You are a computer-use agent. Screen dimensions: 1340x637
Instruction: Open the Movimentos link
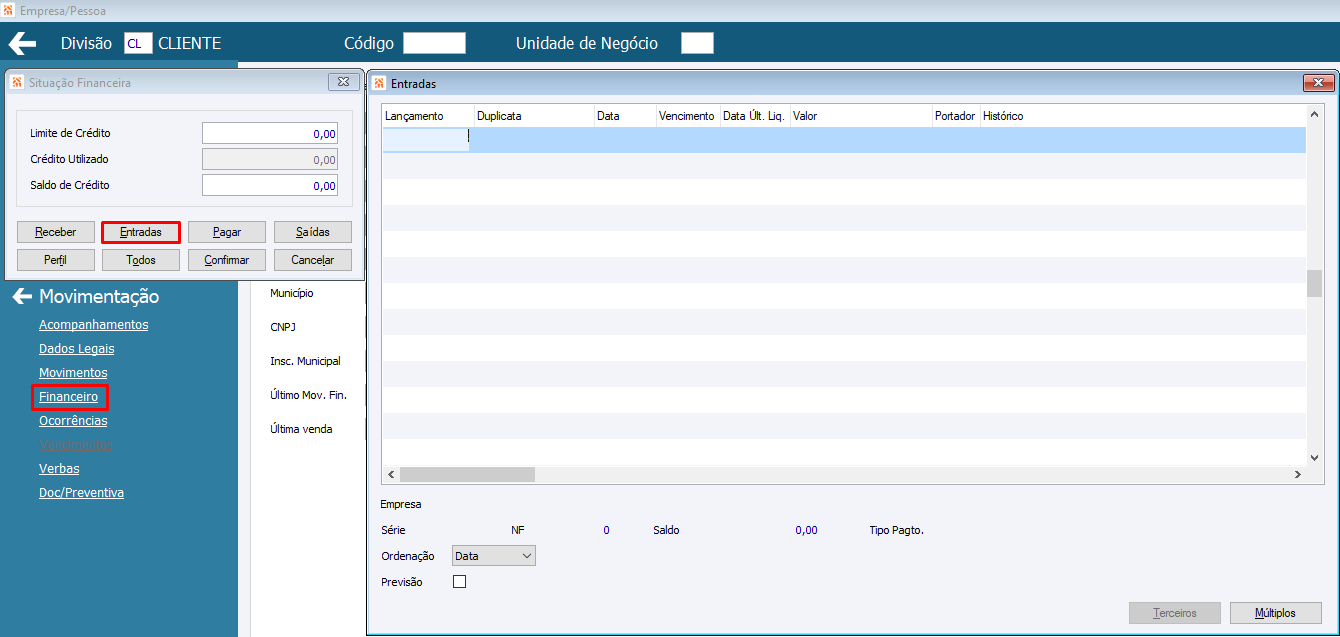click(73, 373)
